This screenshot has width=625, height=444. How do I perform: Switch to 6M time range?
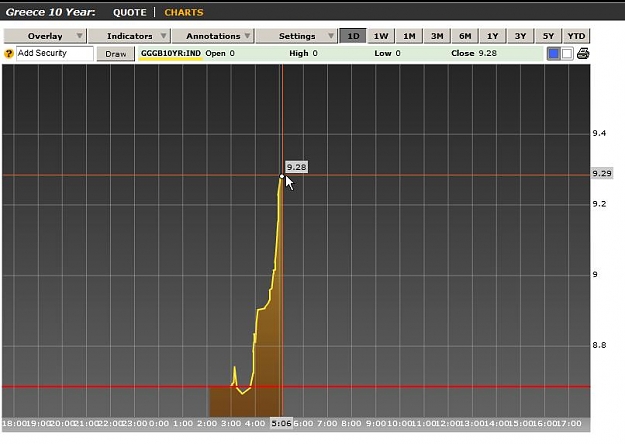(x=465, y=36)
